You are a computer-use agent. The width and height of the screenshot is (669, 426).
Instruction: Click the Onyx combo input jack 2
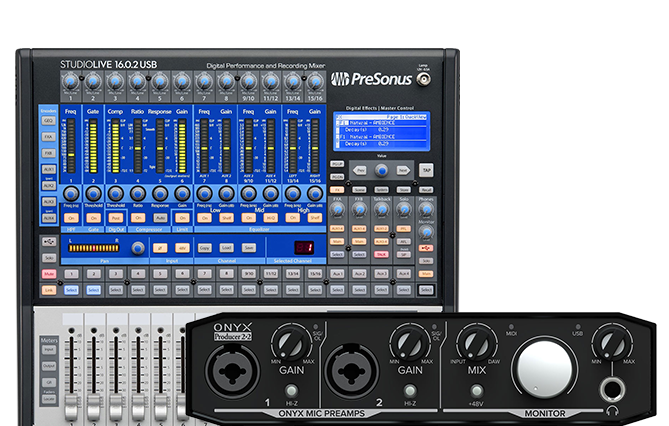(x=352, y=371)
